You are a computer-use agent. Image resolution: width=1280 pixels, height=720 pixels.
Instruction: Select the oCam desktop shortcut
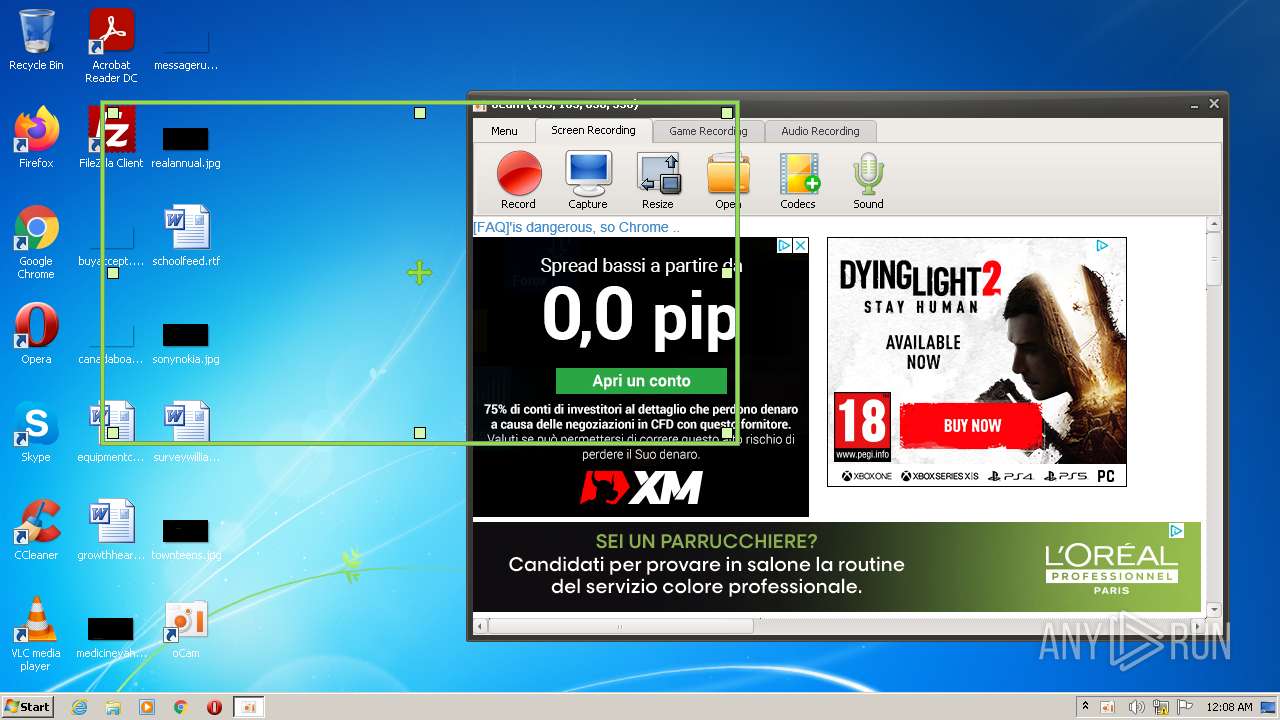185,630
